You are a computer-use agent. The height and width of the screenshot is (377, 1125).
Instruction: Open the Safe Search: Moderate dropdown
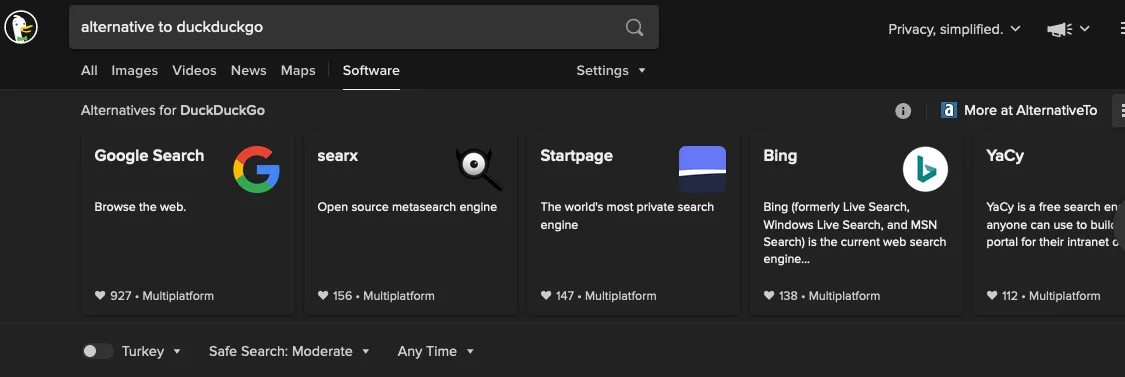tap(289, 351)
